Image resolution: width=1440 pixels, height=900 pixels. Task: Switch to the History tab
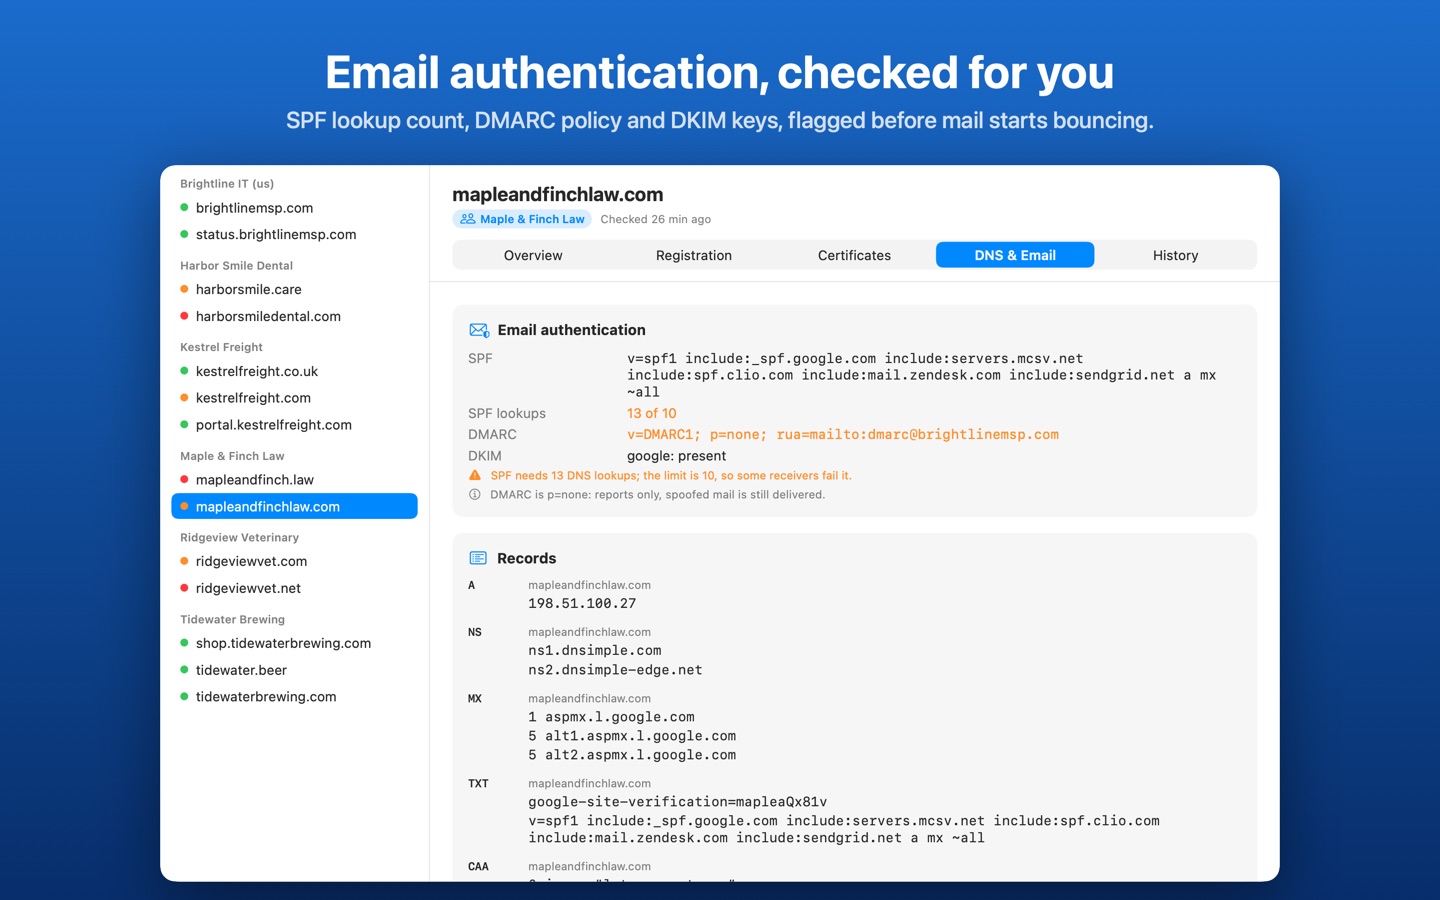pos(1175,255)
